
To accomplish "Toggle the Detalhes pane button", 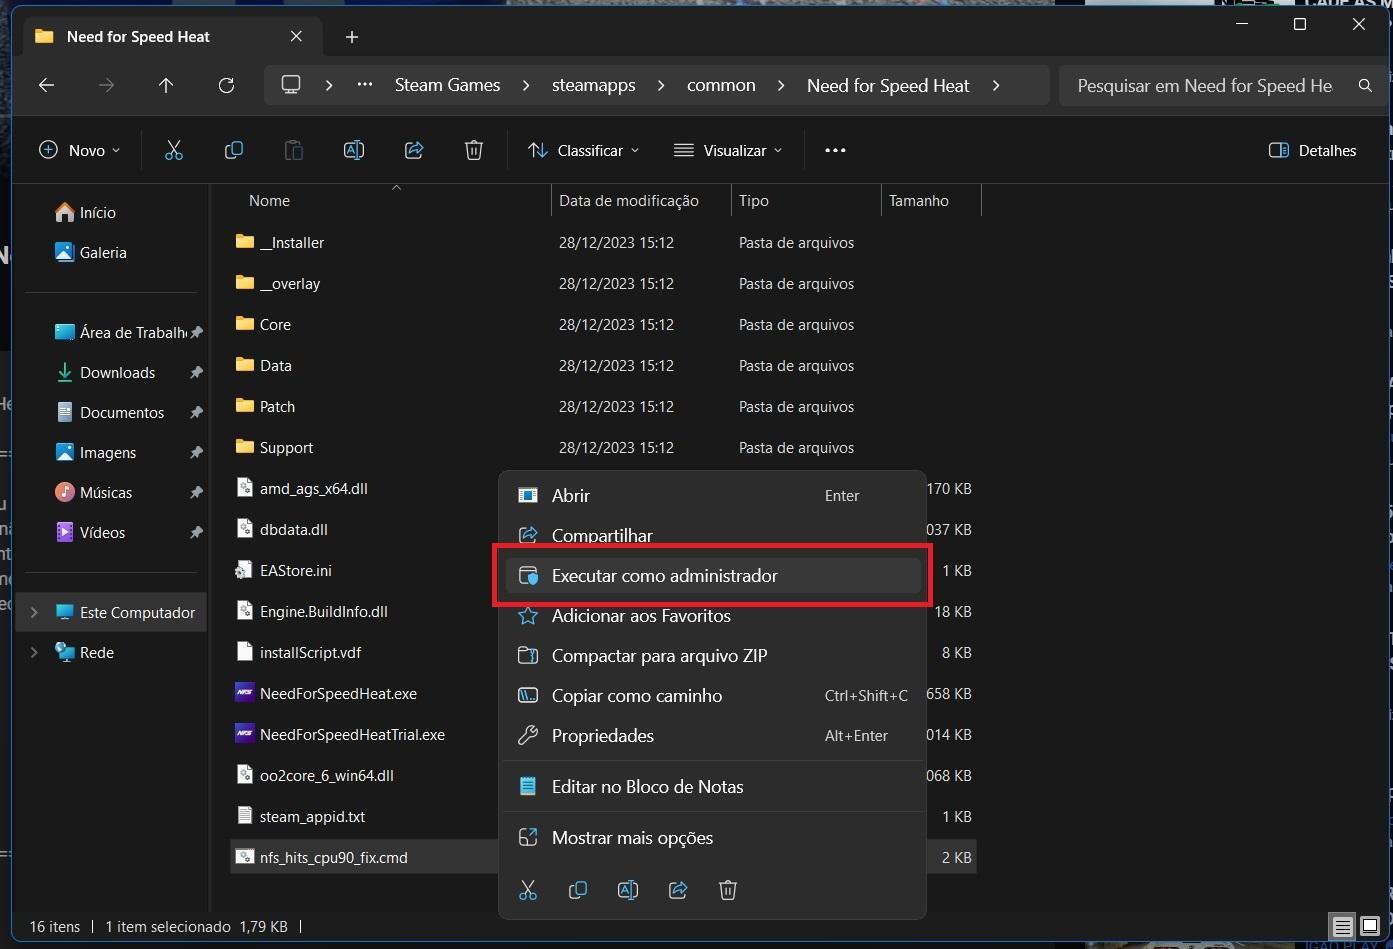I will (1312, 150).
